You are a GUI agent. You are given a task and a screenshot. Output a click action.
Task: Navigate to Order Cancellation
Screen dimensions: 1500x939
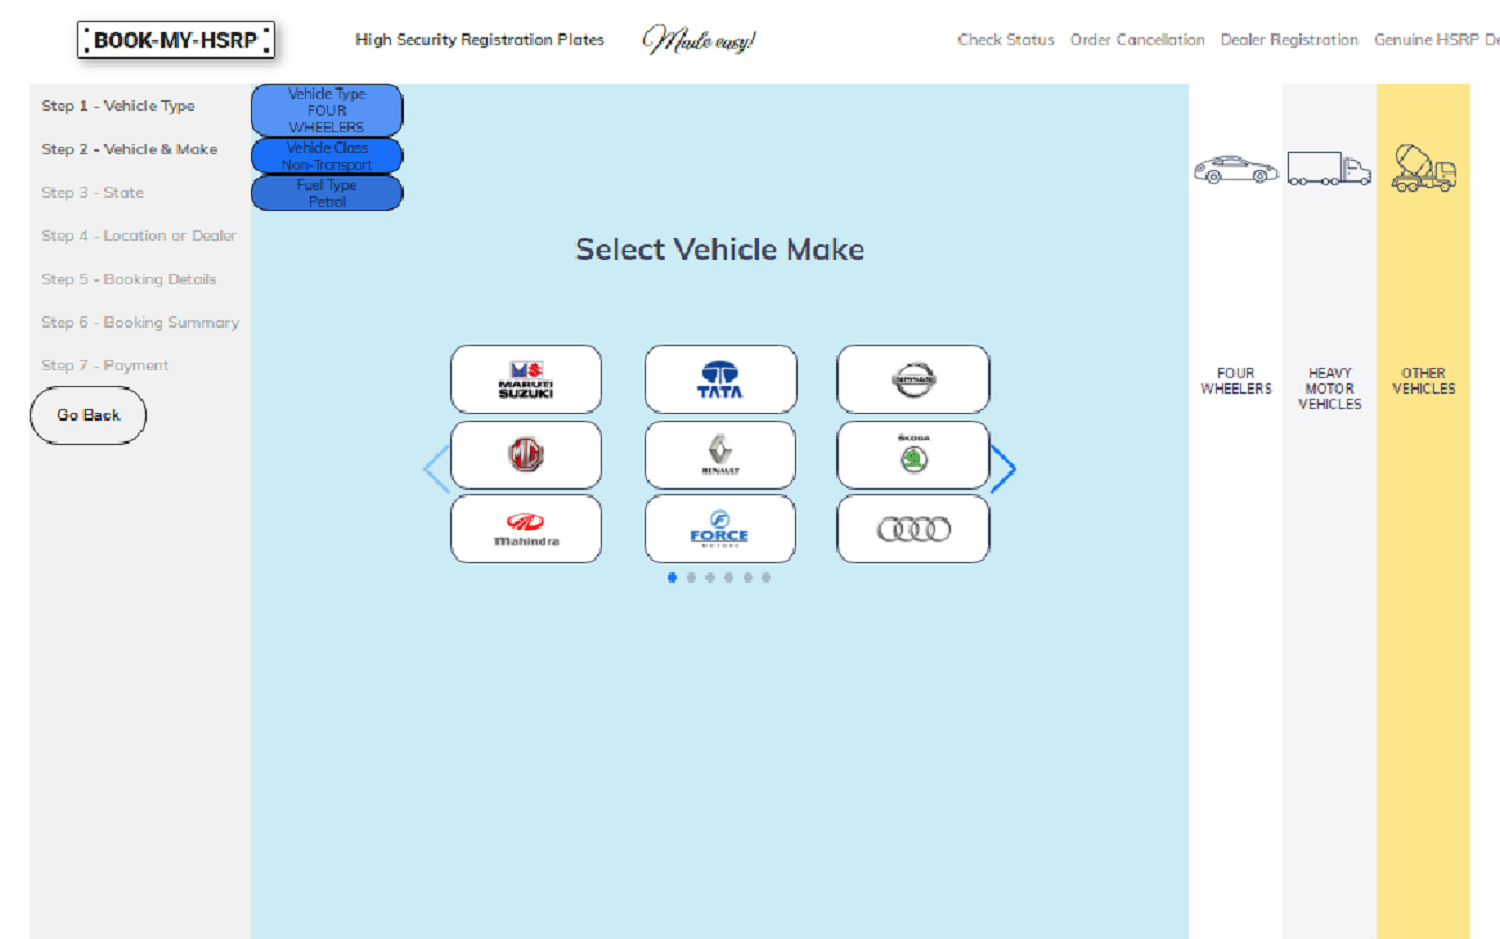(x=1137, y=40)
